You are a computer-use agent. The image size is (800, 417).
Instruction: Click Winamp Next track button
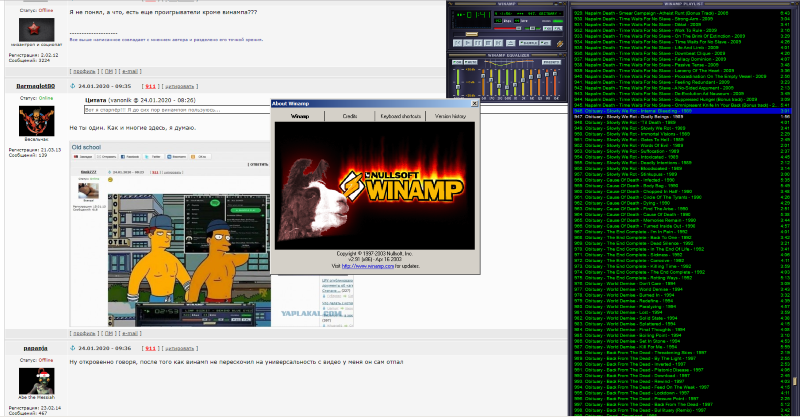click(498, 43)
